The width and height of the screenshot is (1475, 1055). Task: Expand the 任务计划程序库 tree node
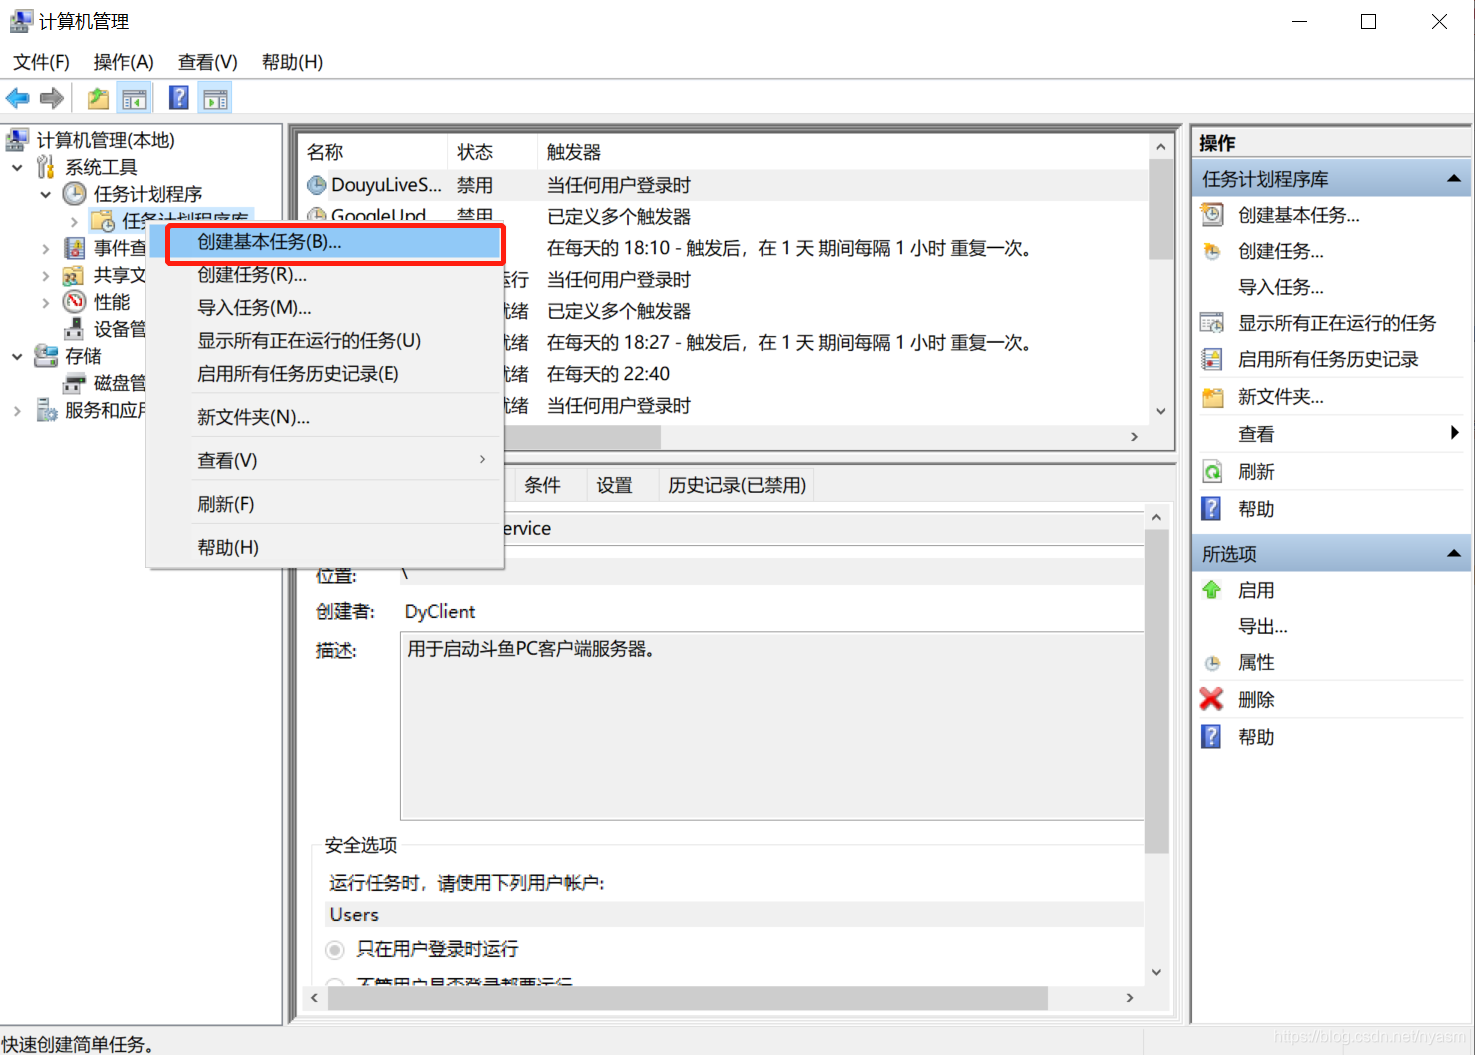click(x=74, y=221)
